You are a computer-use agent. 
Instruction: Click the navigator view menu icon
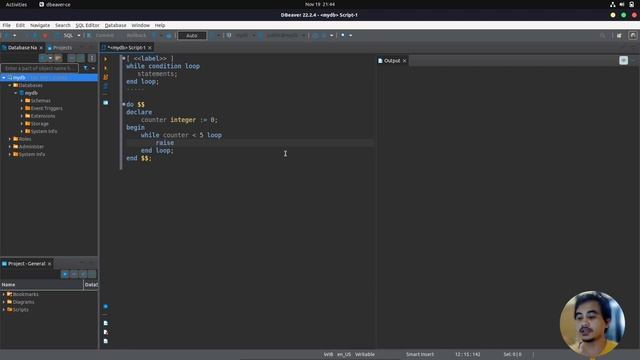(92, 58)
